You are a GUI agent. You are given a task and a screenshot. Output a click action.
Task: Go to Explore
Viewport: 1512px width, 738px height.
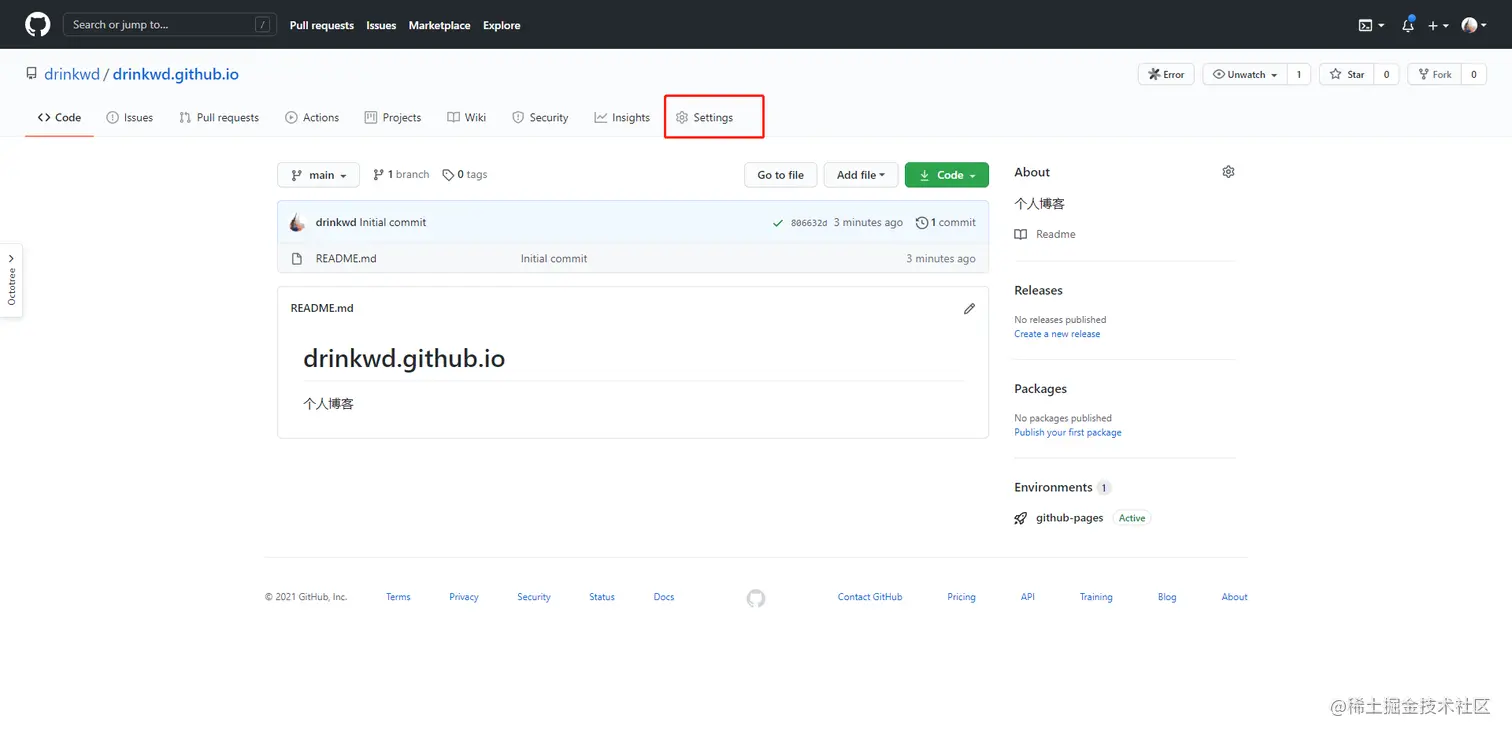click(x=502, y=25)
